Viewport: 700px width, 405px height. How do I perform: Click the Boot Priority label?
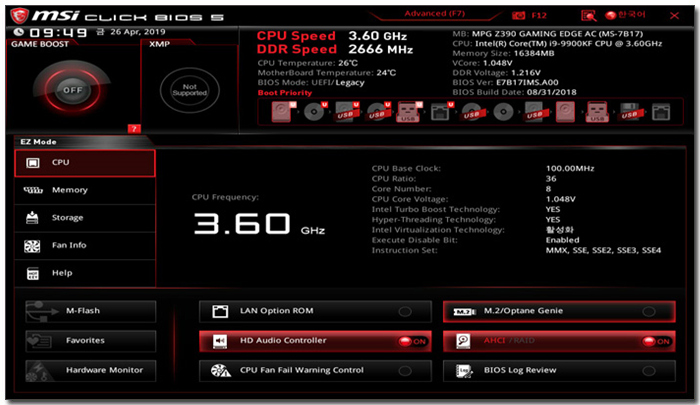(285, 93)
